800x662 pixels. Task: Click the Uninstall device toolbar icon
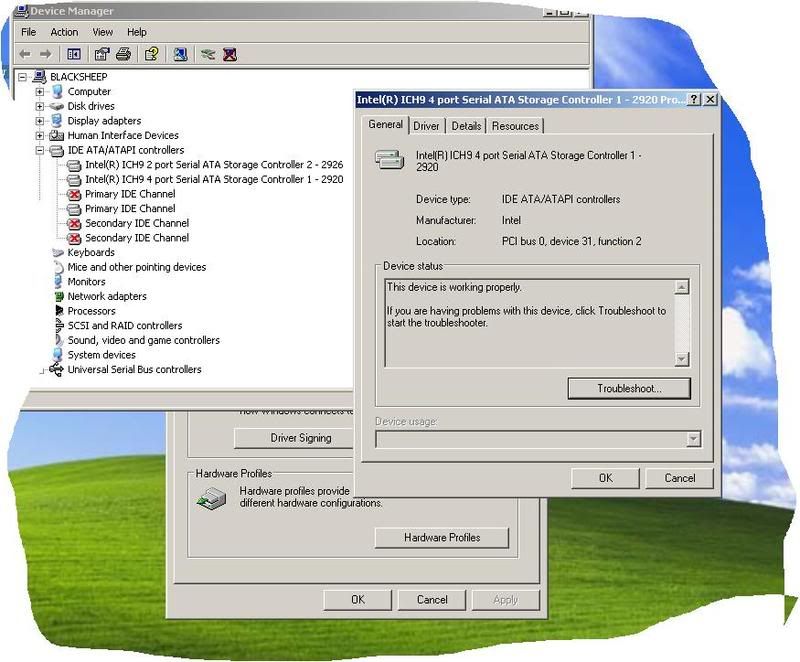pyautogui.click(x=230, y=54)
